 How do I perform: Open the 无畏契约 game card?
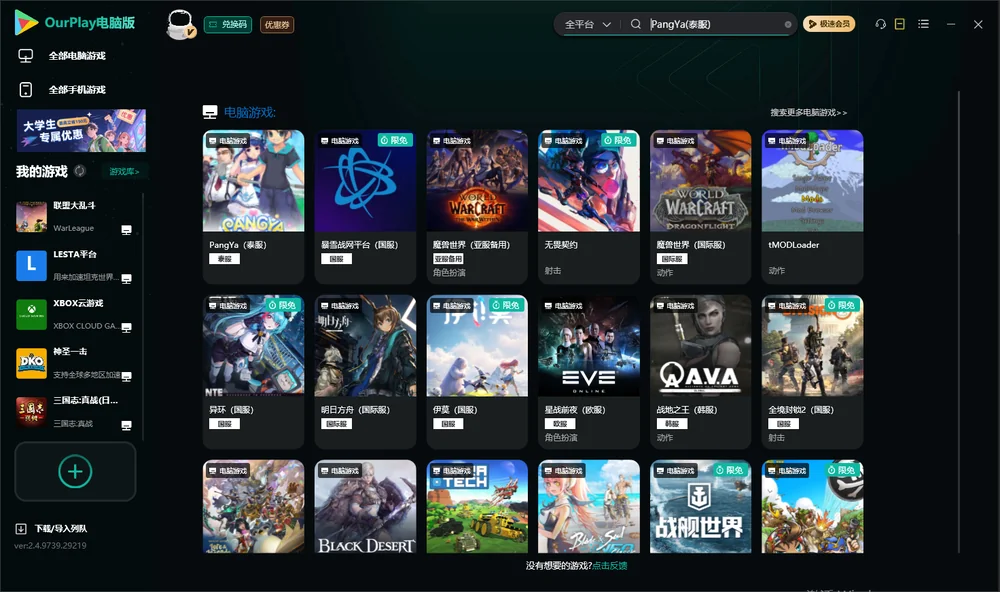(x=589, y=207)
